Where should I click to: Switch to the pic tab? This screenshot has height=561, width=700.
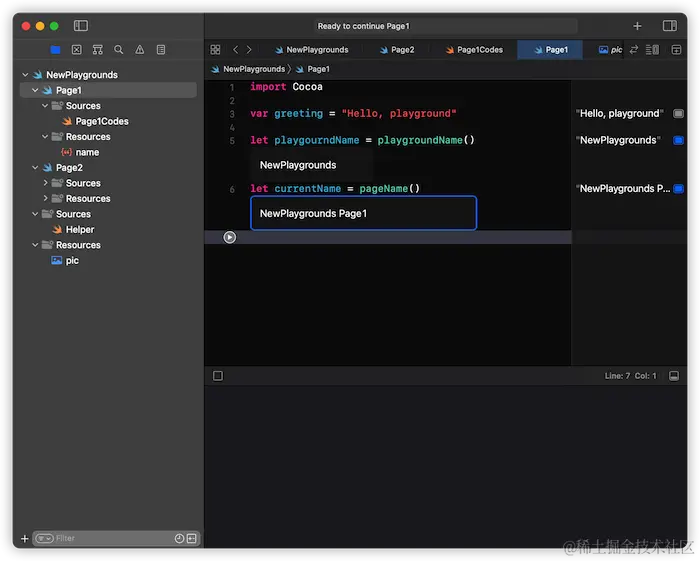[610, 50]
